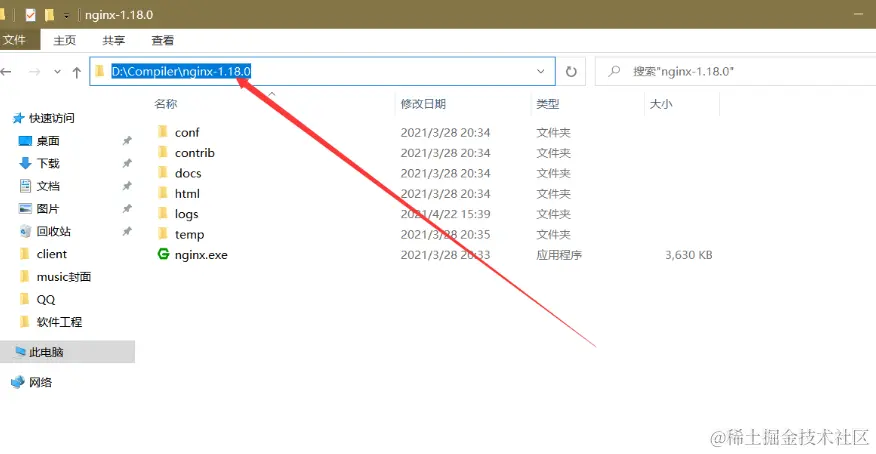This screenshot has height=454, width=876.
Task: Select the temp folder icon
Action: click(163, 233)
